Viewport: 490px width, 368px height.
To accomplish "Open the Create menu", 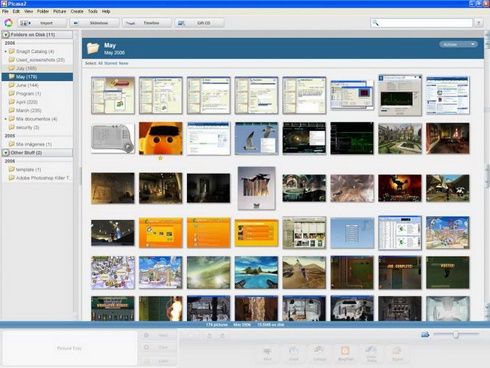I will [77, 11].
